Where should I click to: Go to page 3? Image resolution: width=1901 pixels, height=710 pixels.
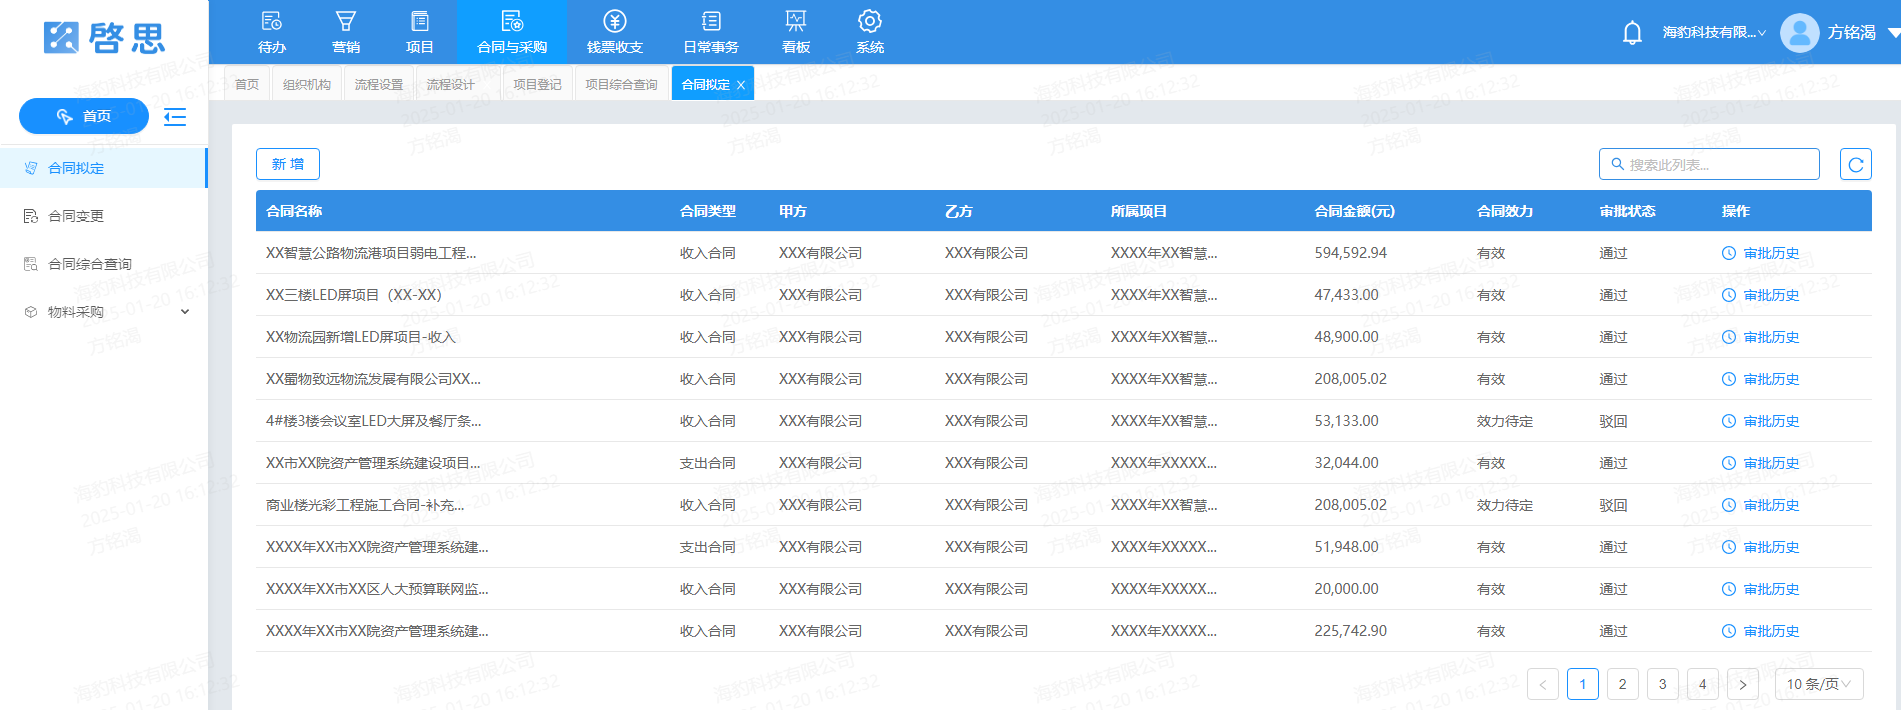[x=1663, y=684]
